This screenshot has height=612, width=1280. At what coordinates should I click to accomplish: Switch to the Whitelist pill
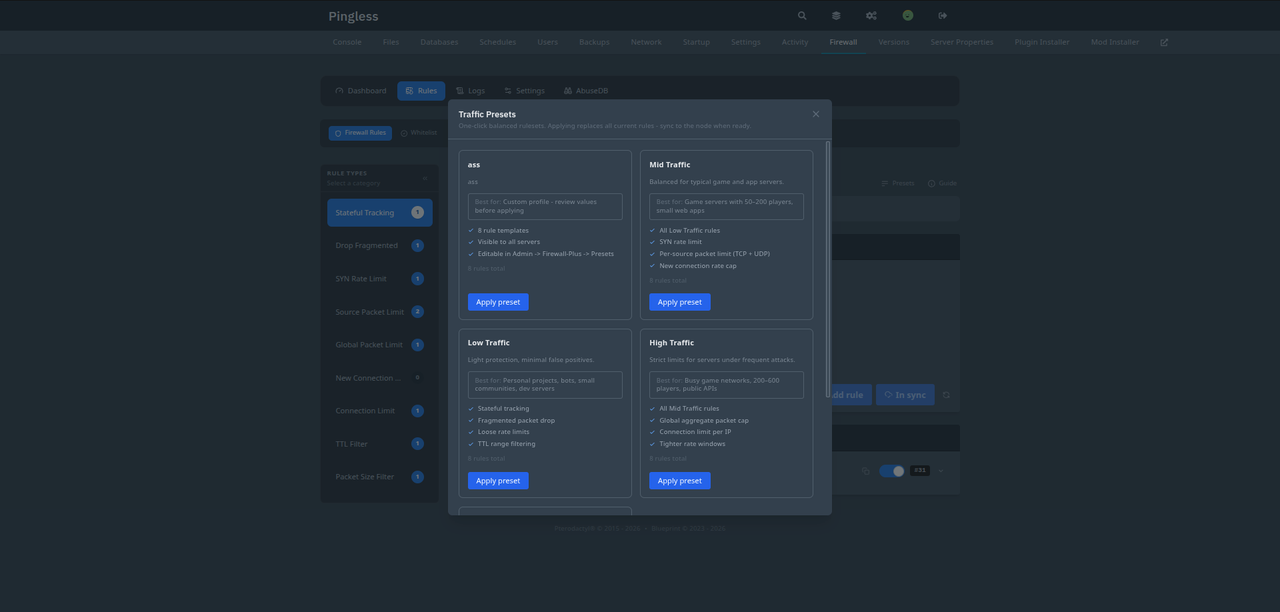click(x=419, y=133)
